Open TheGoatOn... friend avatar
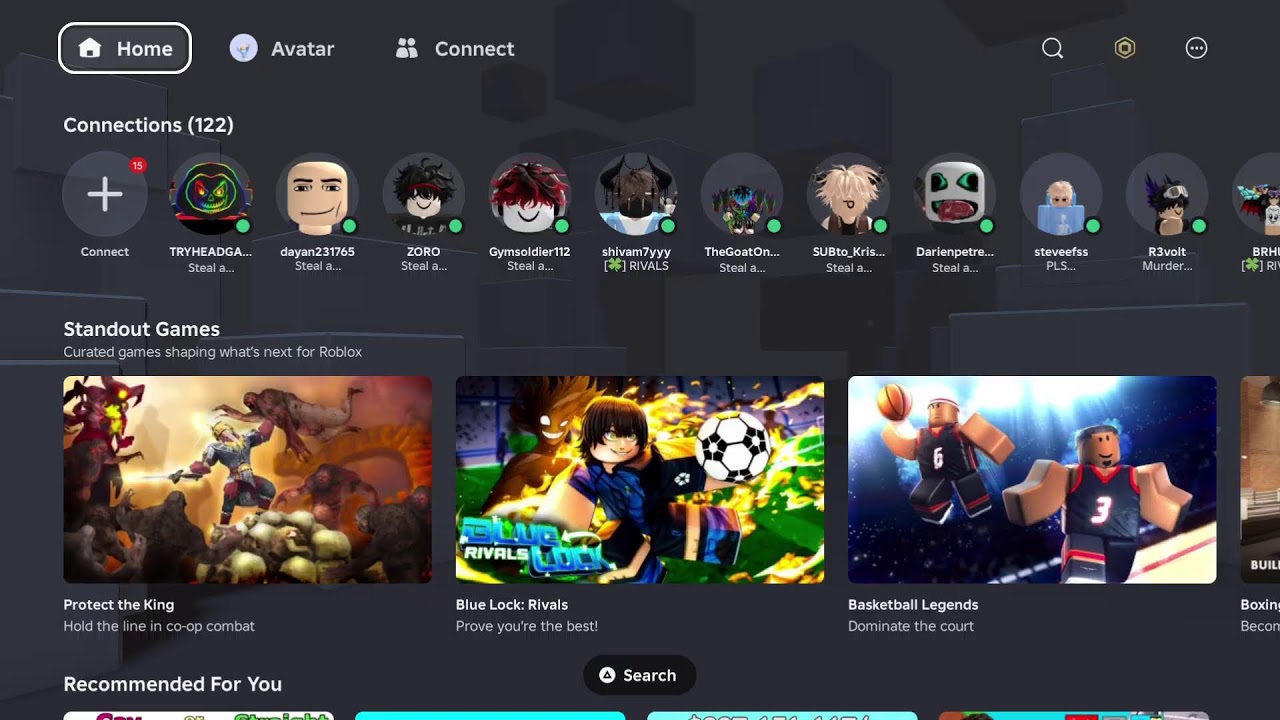1280x720 pixels. click(742, 194)
